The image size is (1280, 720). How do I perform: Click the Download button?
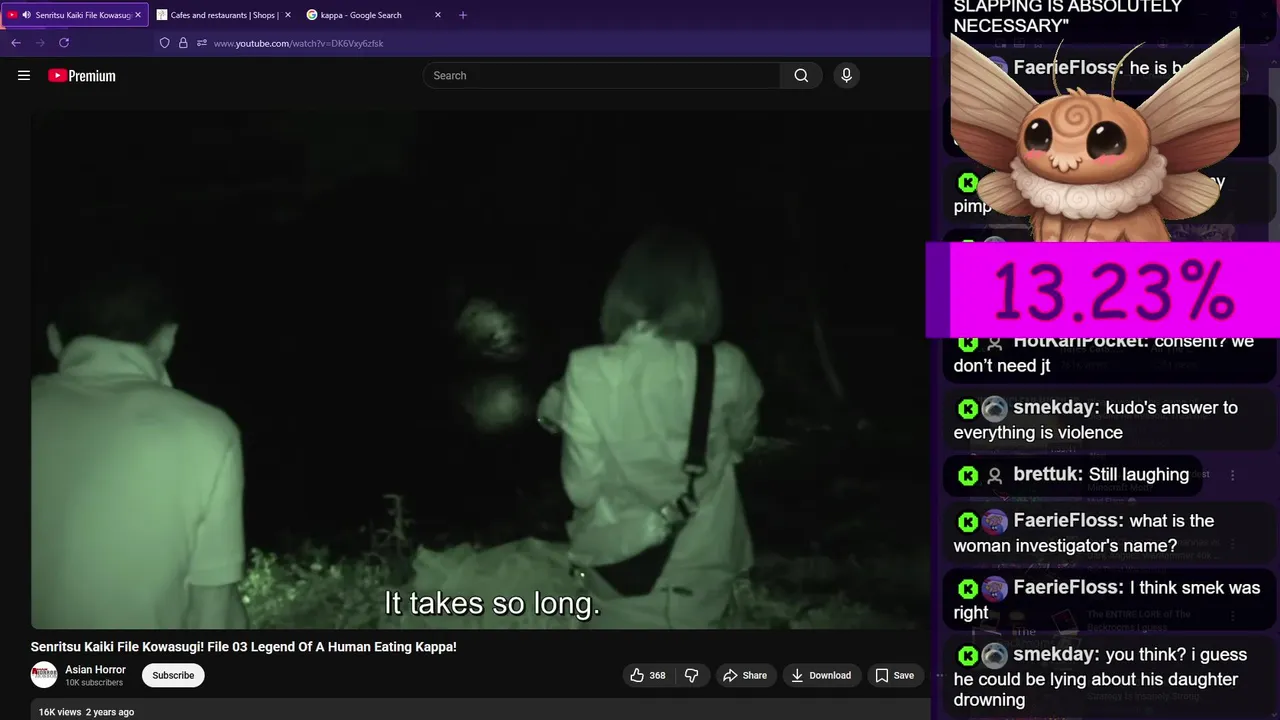tap(821, 675)
